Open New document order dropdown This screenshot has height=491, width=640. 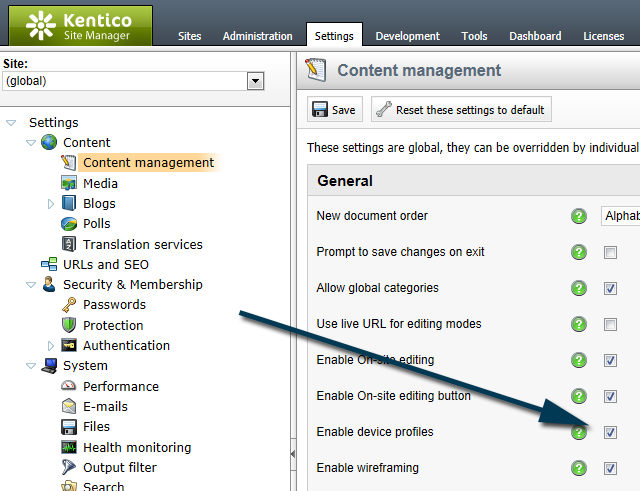point(620,216)
